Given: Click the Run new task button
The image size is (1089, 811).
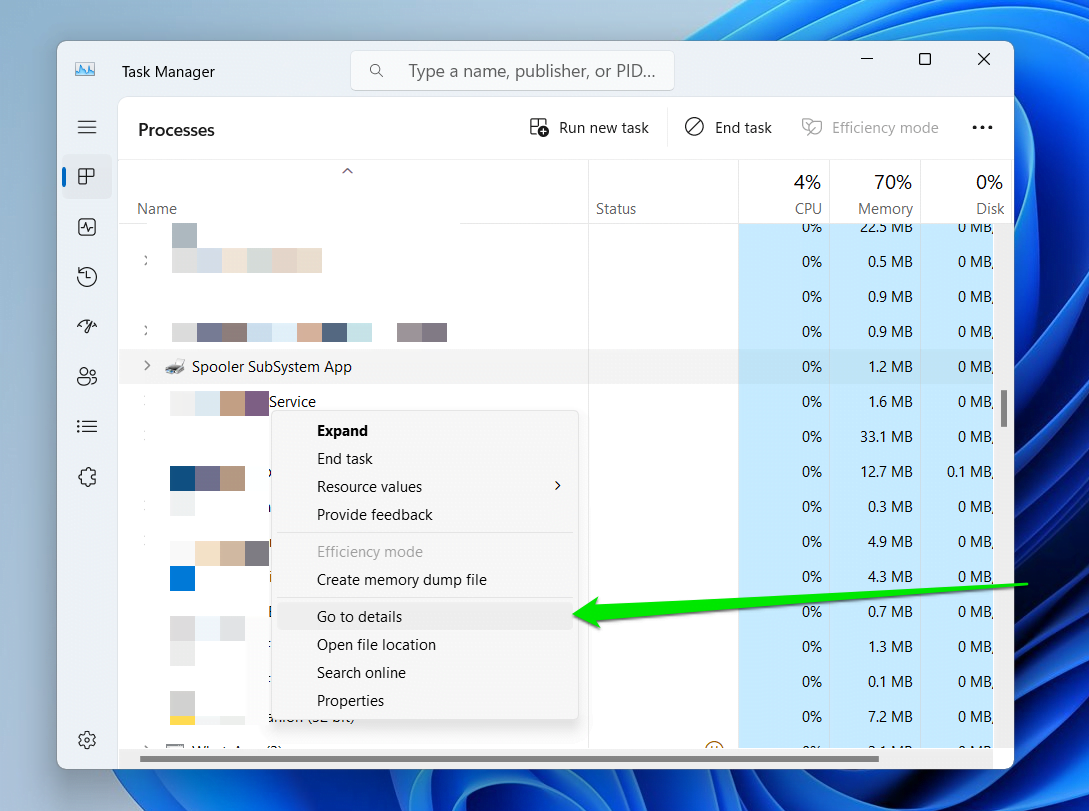Looking at the screenshot, I should pos(589,128).
